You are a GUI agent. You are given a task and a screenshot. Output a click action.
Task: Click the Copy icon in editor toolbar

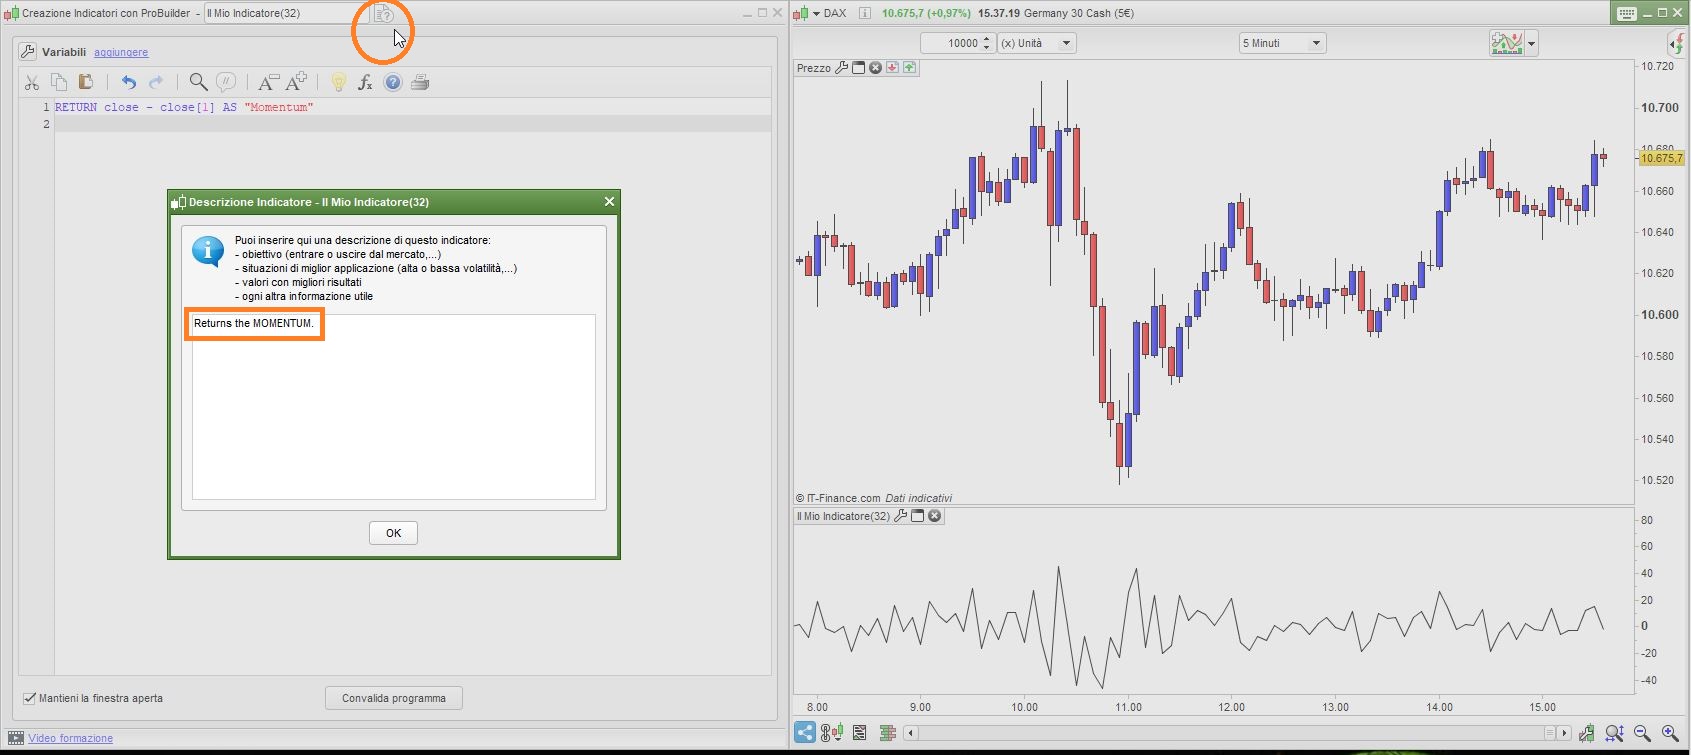[x=59, y=82]
